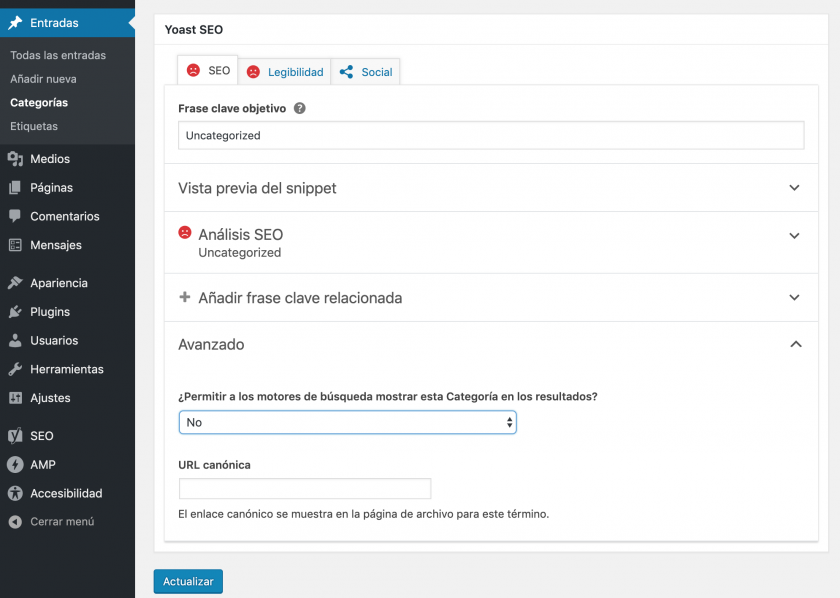Expand Añadir frase clave relacionada
This screenshot has width=840, height=598.
pyautogui.click(x=794, y=298)
